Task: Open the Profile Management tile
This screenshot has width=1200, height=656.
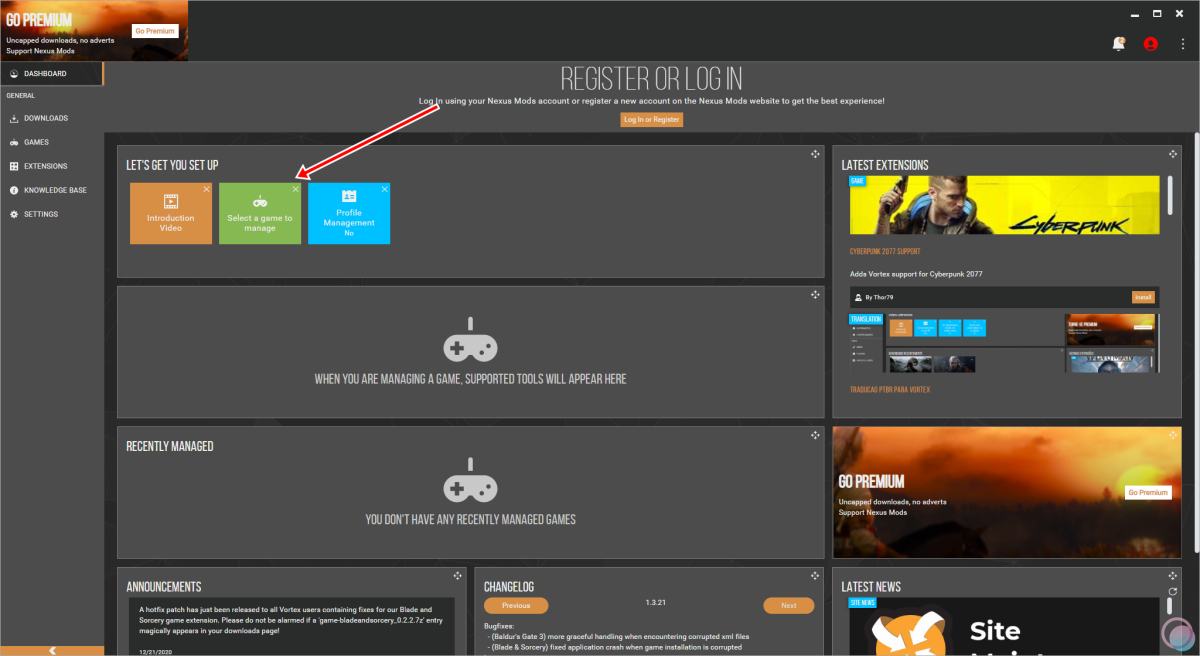Action: [349, 213]
